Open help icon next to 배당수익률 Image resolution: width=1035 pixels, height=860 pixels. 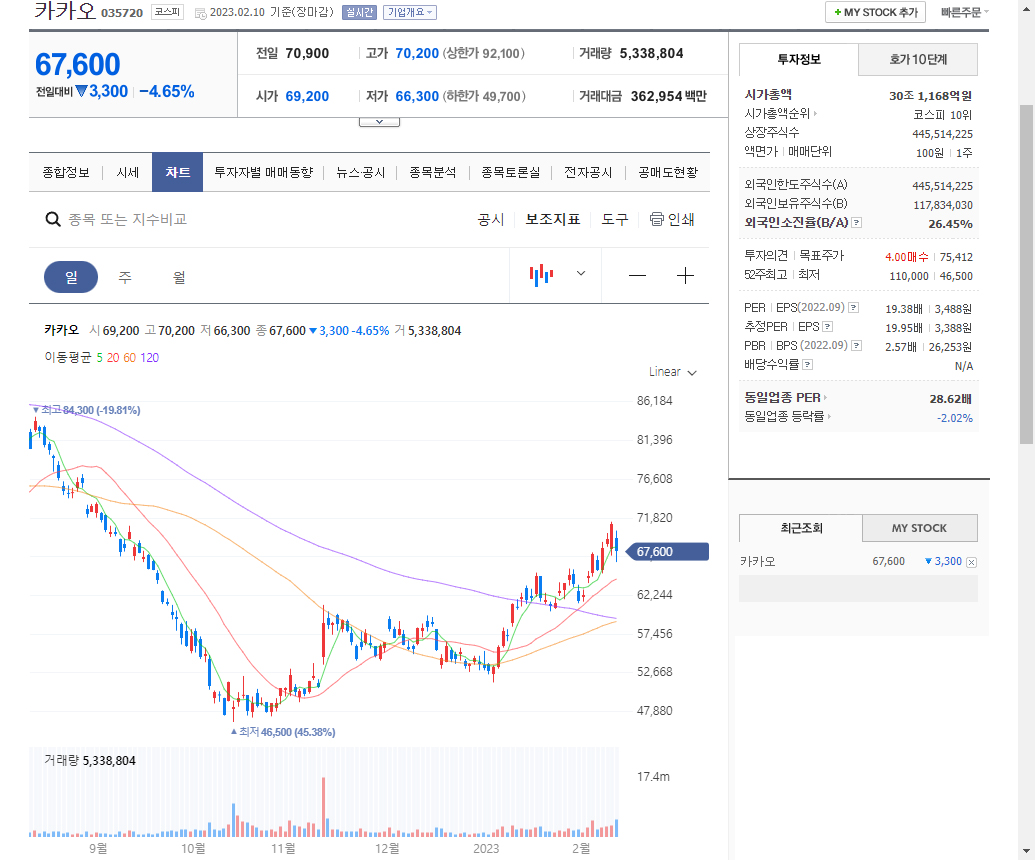807,364
